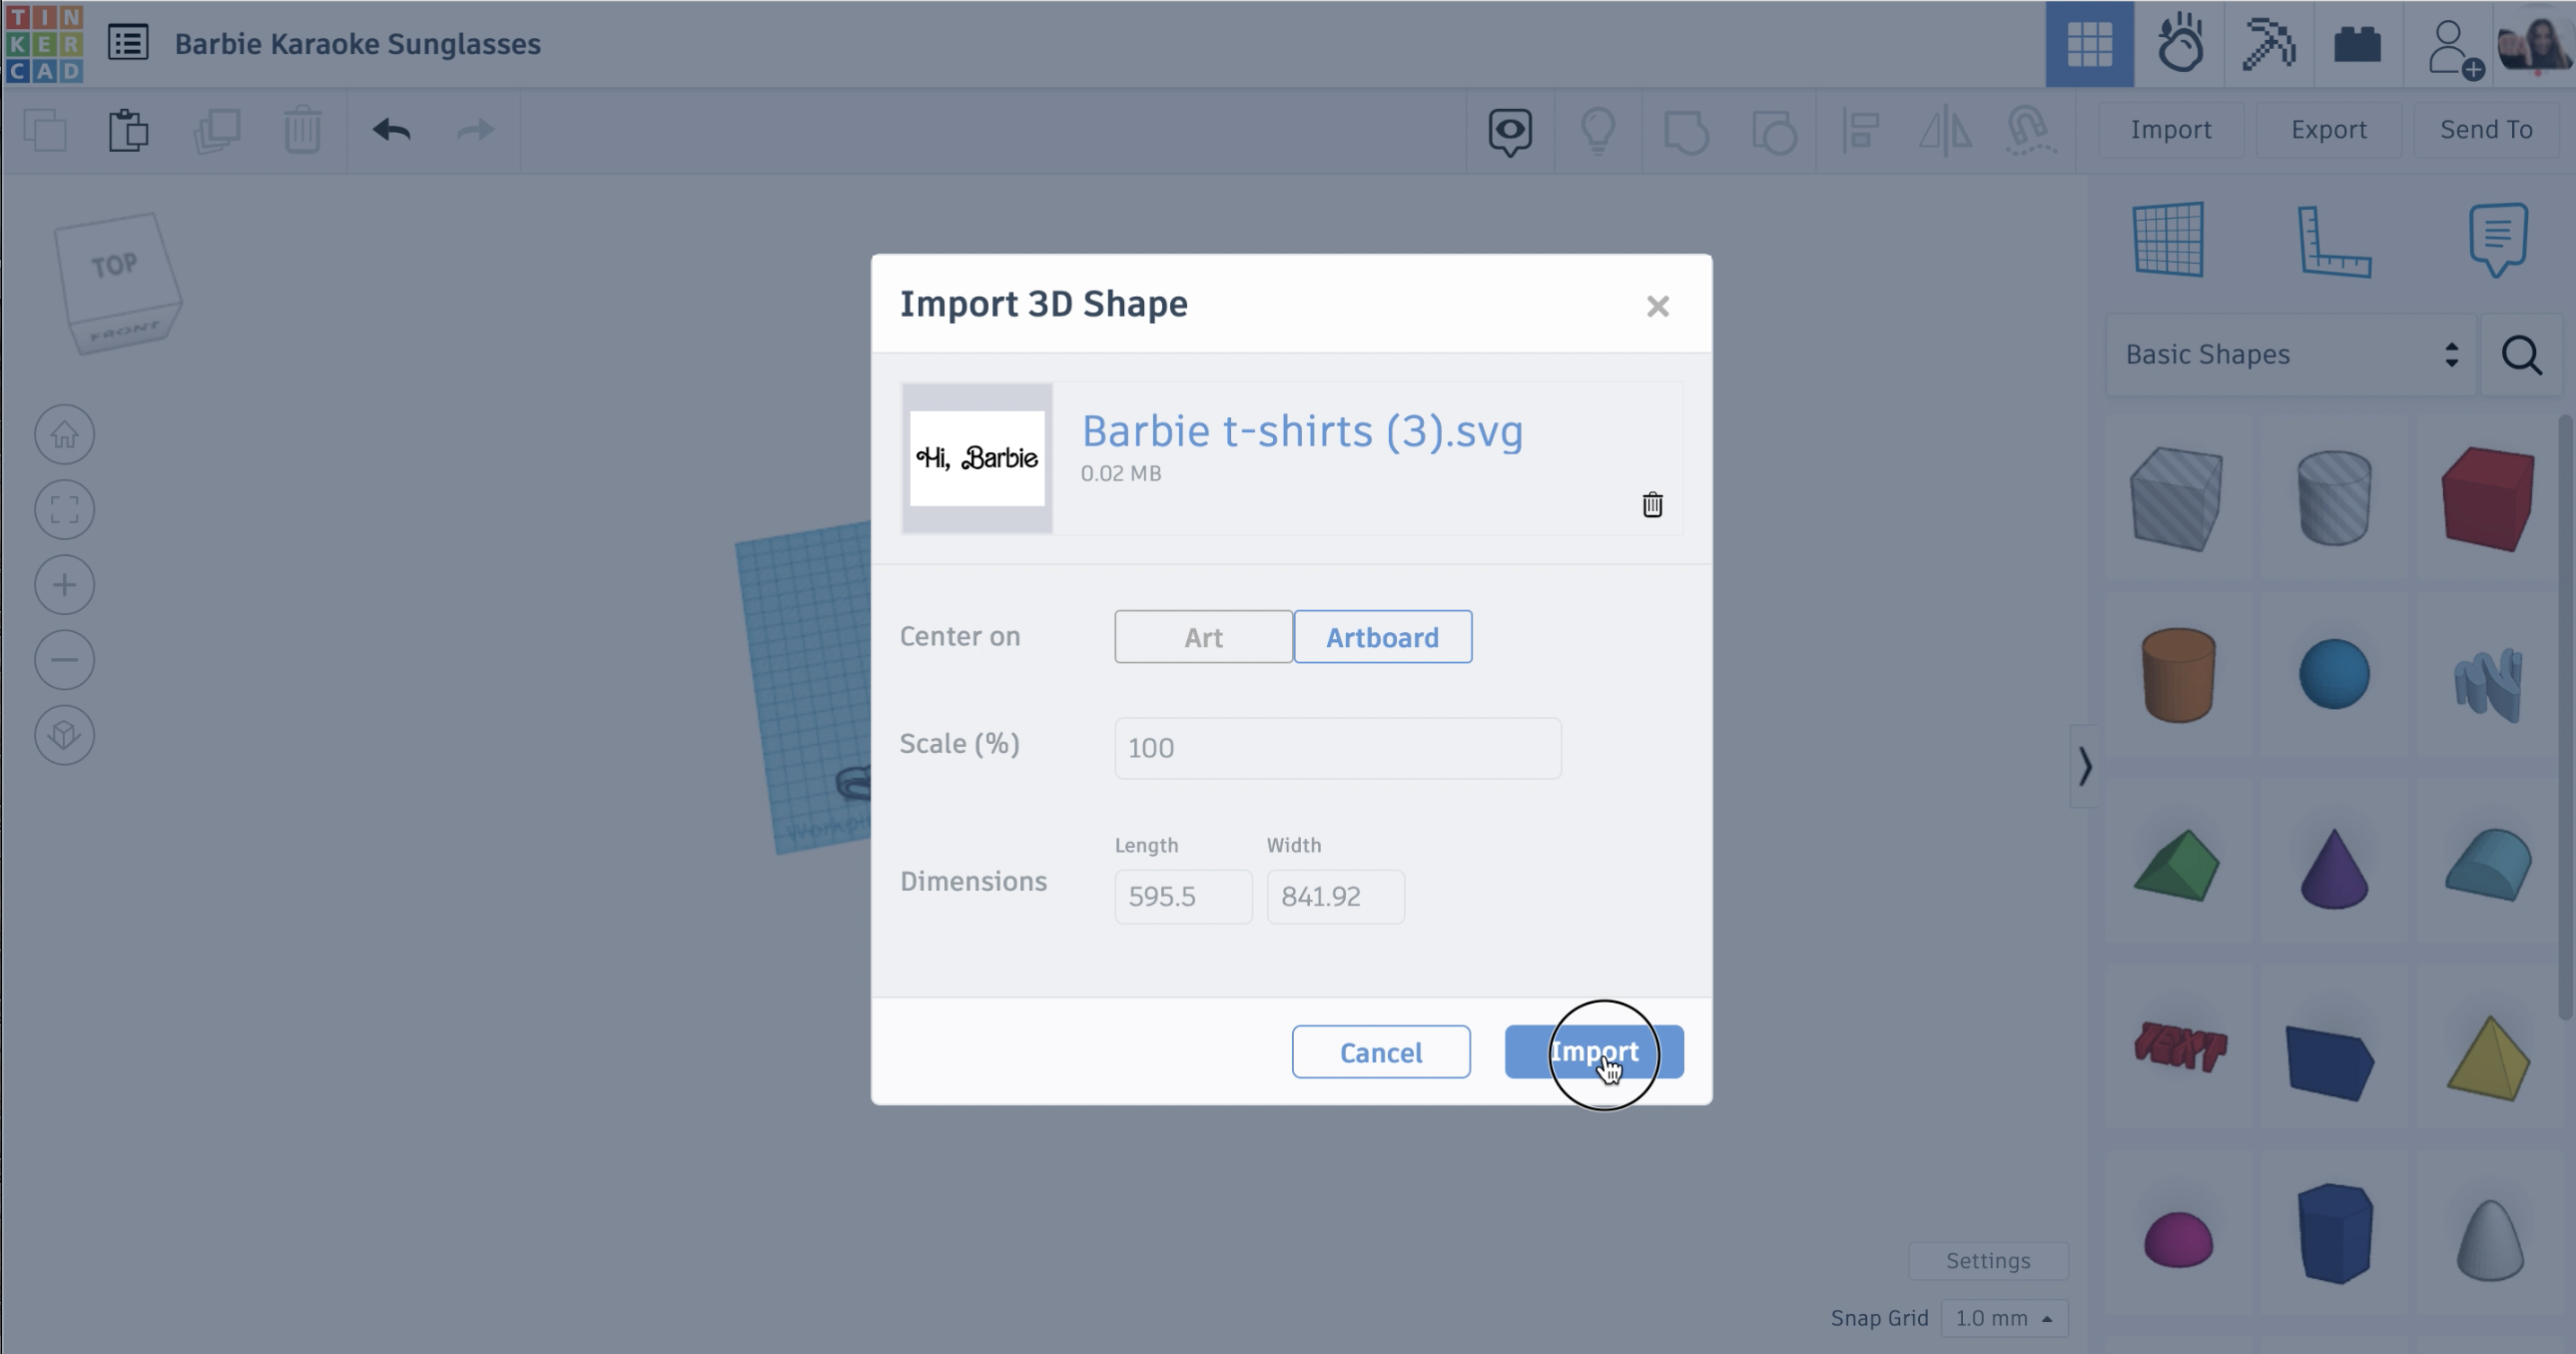Select the Ruler helper tool
The width and height of the screenshot is (2576, 1354).
pos(2337,240)
